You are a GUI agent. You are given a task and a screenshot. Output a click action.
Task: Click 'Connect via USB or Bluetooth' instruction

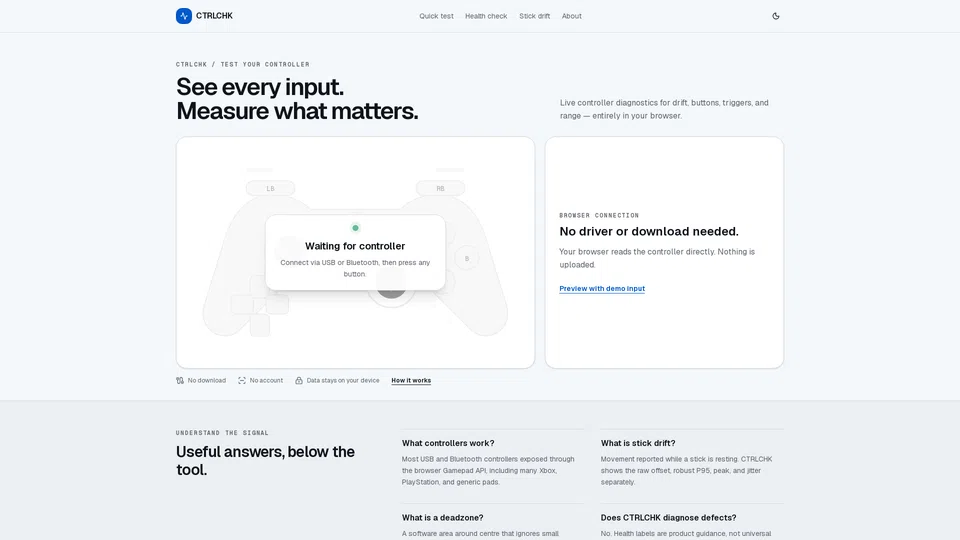point(355,268)
